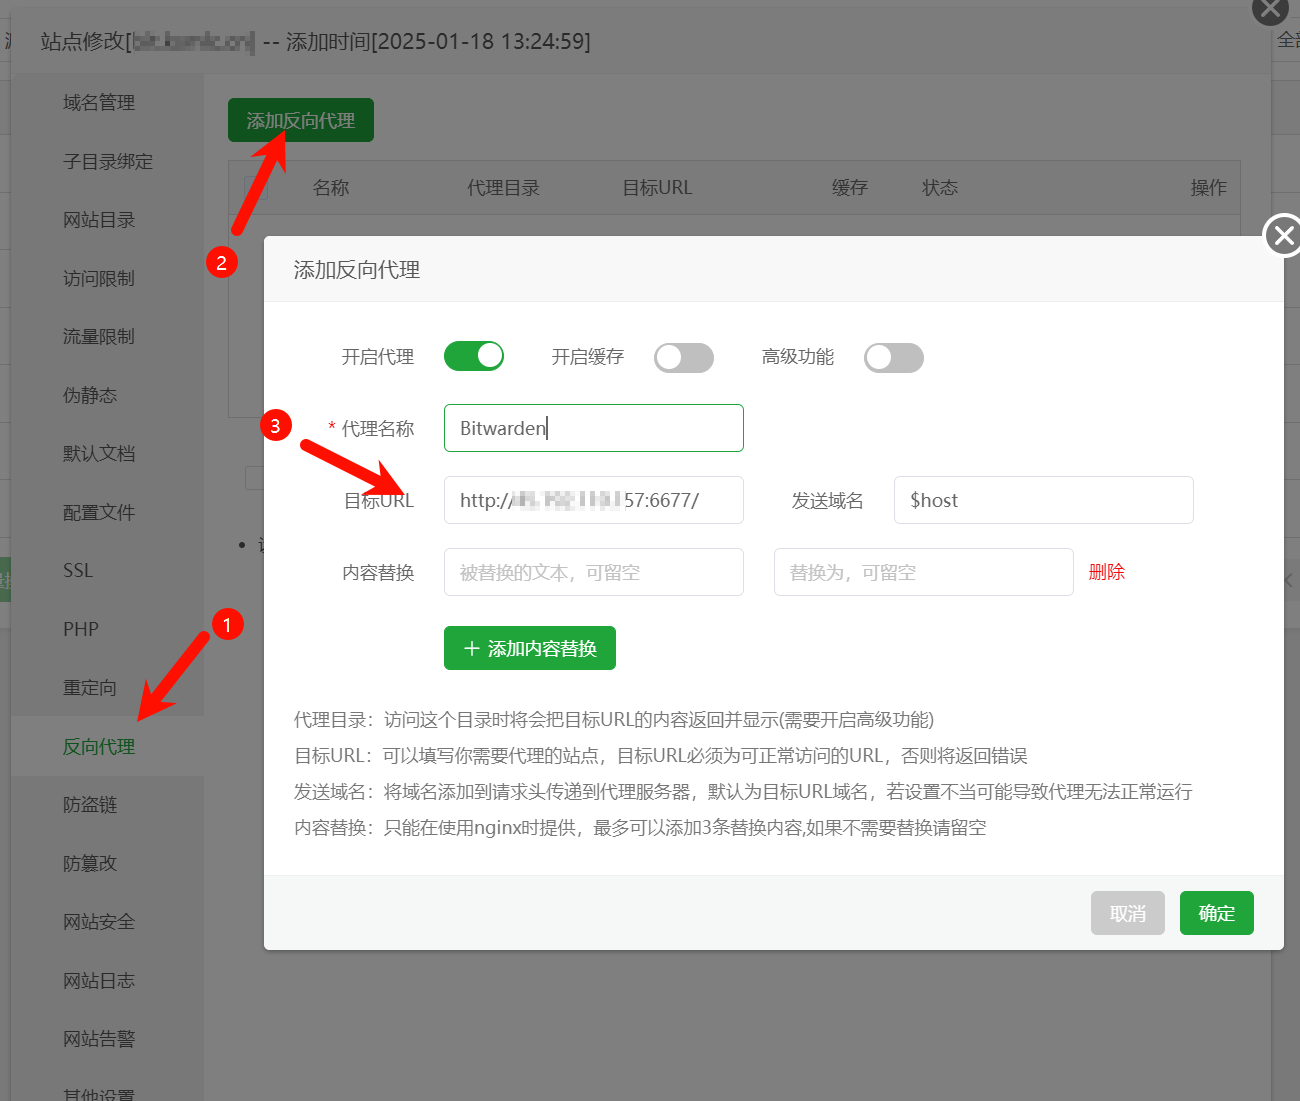
Task: Open the 重定向 sidebar tab
Action: 90,688
